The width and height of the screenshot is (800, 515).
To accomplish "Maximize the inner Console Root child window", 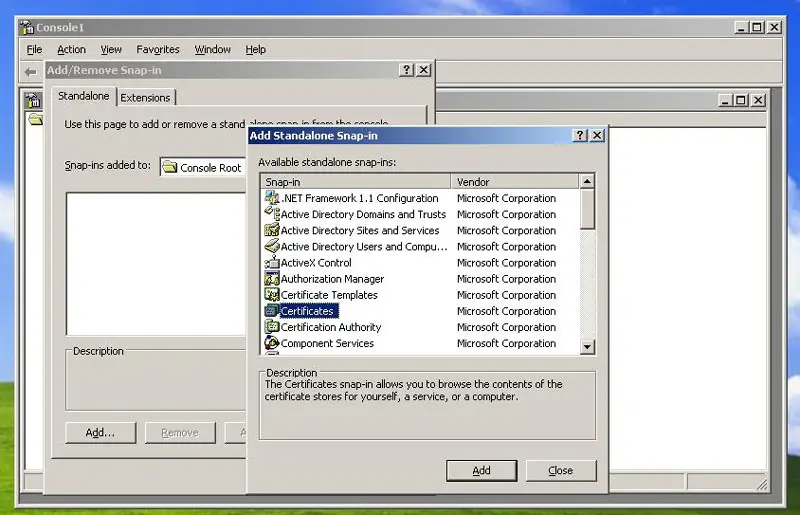I will click(x=741, y=100).
